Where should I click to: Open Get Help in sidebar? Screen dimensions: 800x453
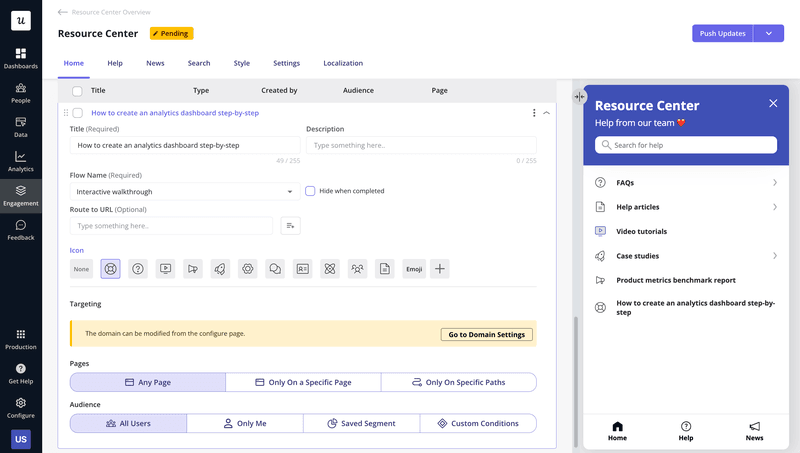(x=20, y=373)
